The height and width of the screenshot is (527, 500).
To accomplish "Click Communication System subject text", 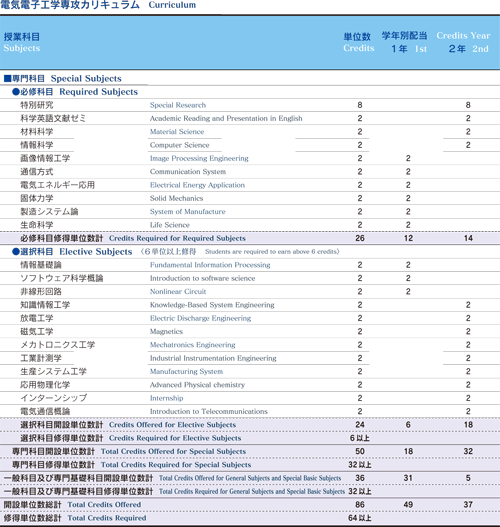I will point(188,172).
